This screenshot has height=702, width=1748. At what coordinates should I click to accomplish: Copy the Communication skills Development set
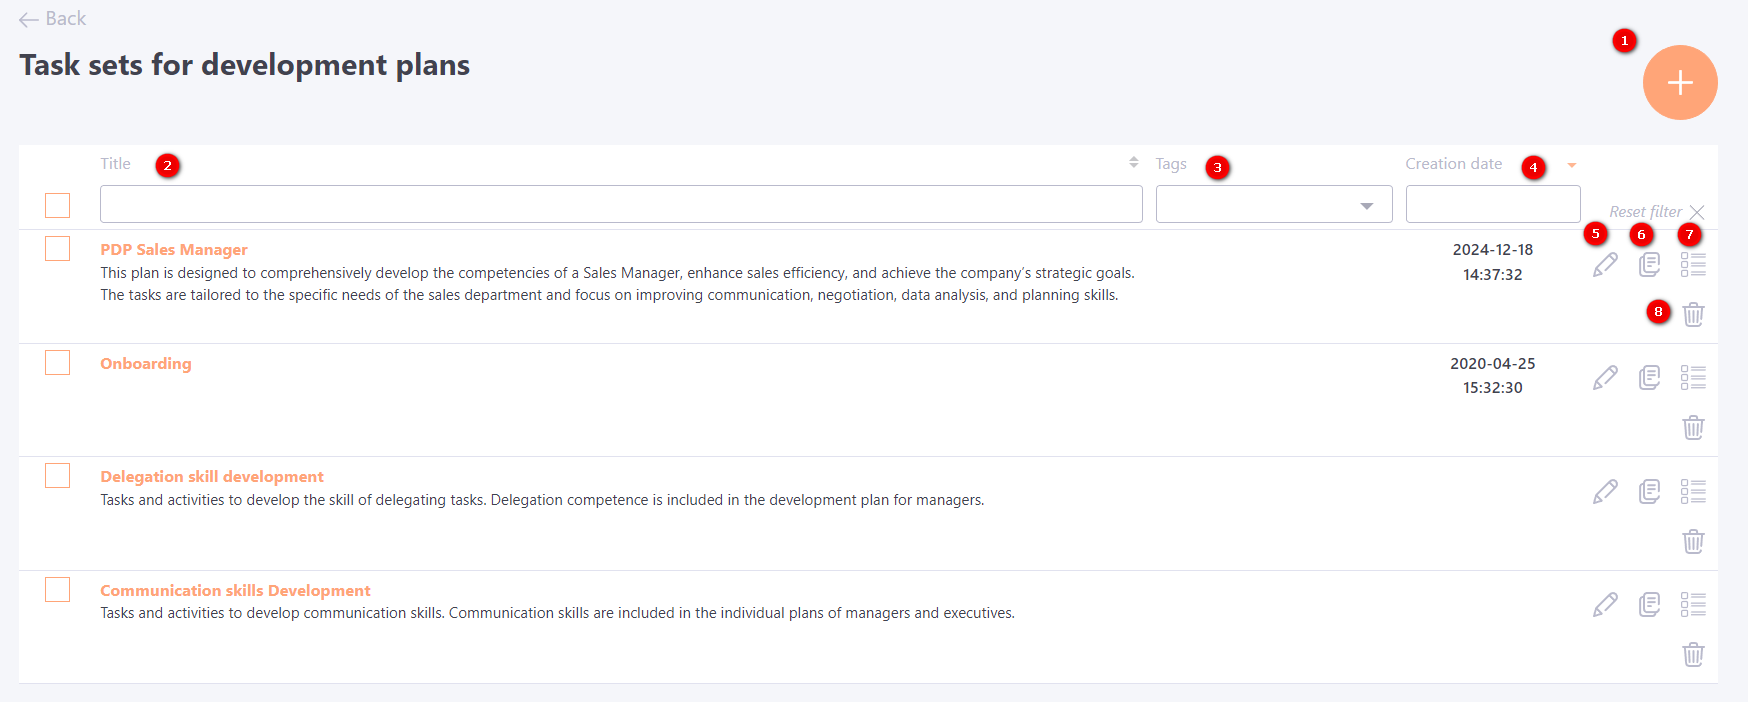click(1649, 605)
